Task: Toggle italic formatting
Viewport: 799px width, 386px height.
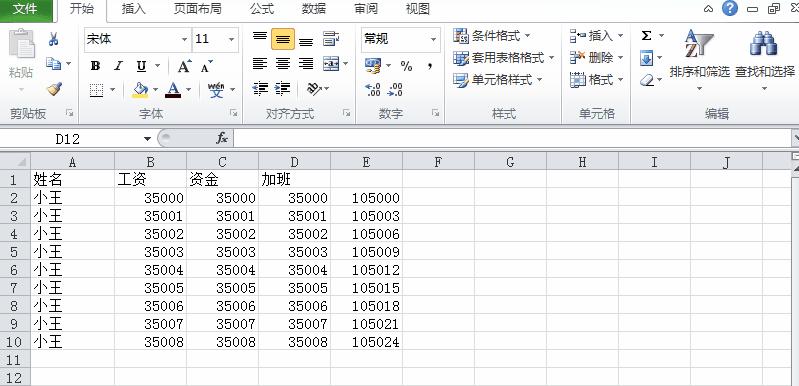Action: click(118, 66)
